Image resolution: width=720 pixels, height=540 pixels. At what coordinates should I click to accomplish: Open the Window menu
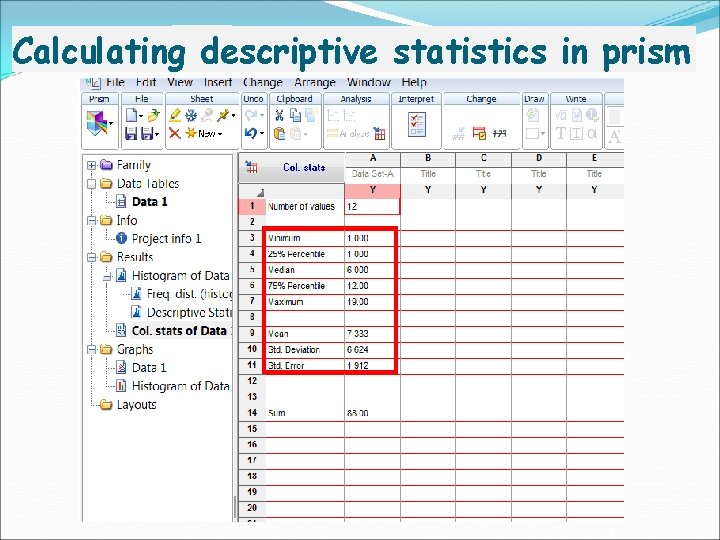click(369, 82)
